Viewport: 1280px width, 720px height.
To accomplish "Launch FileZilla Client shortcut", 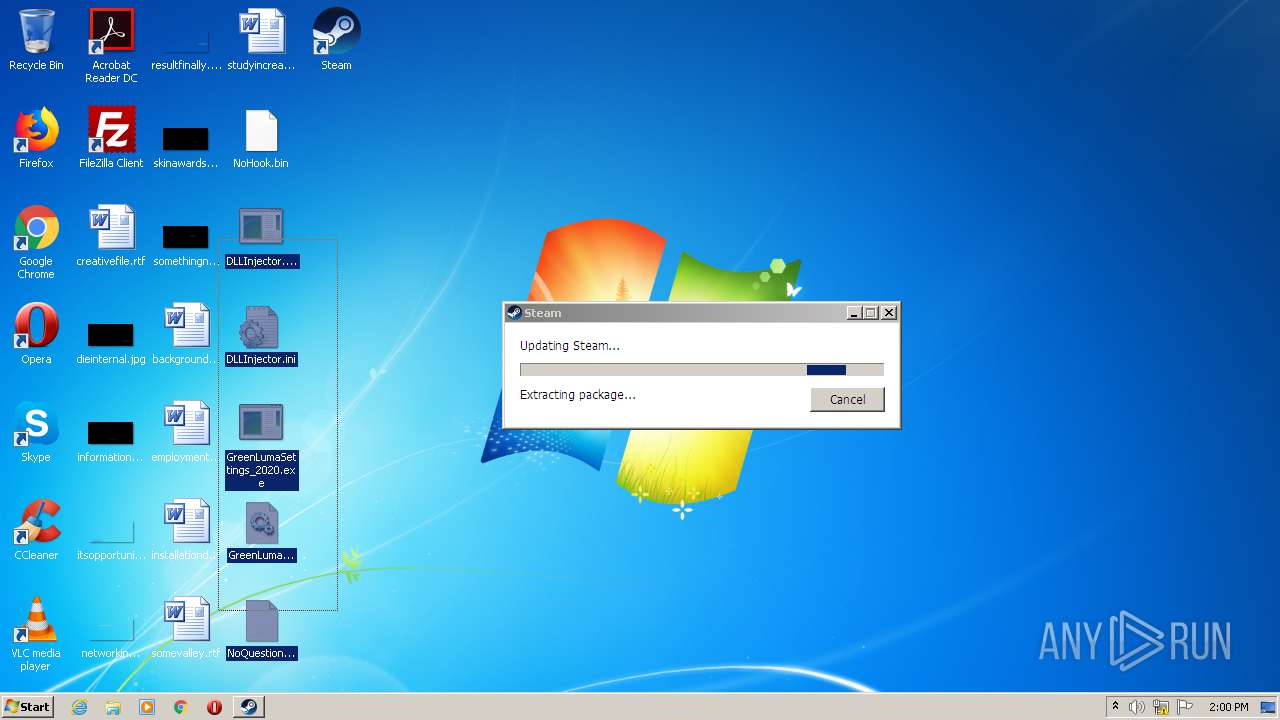I will (x=111, y=138).
